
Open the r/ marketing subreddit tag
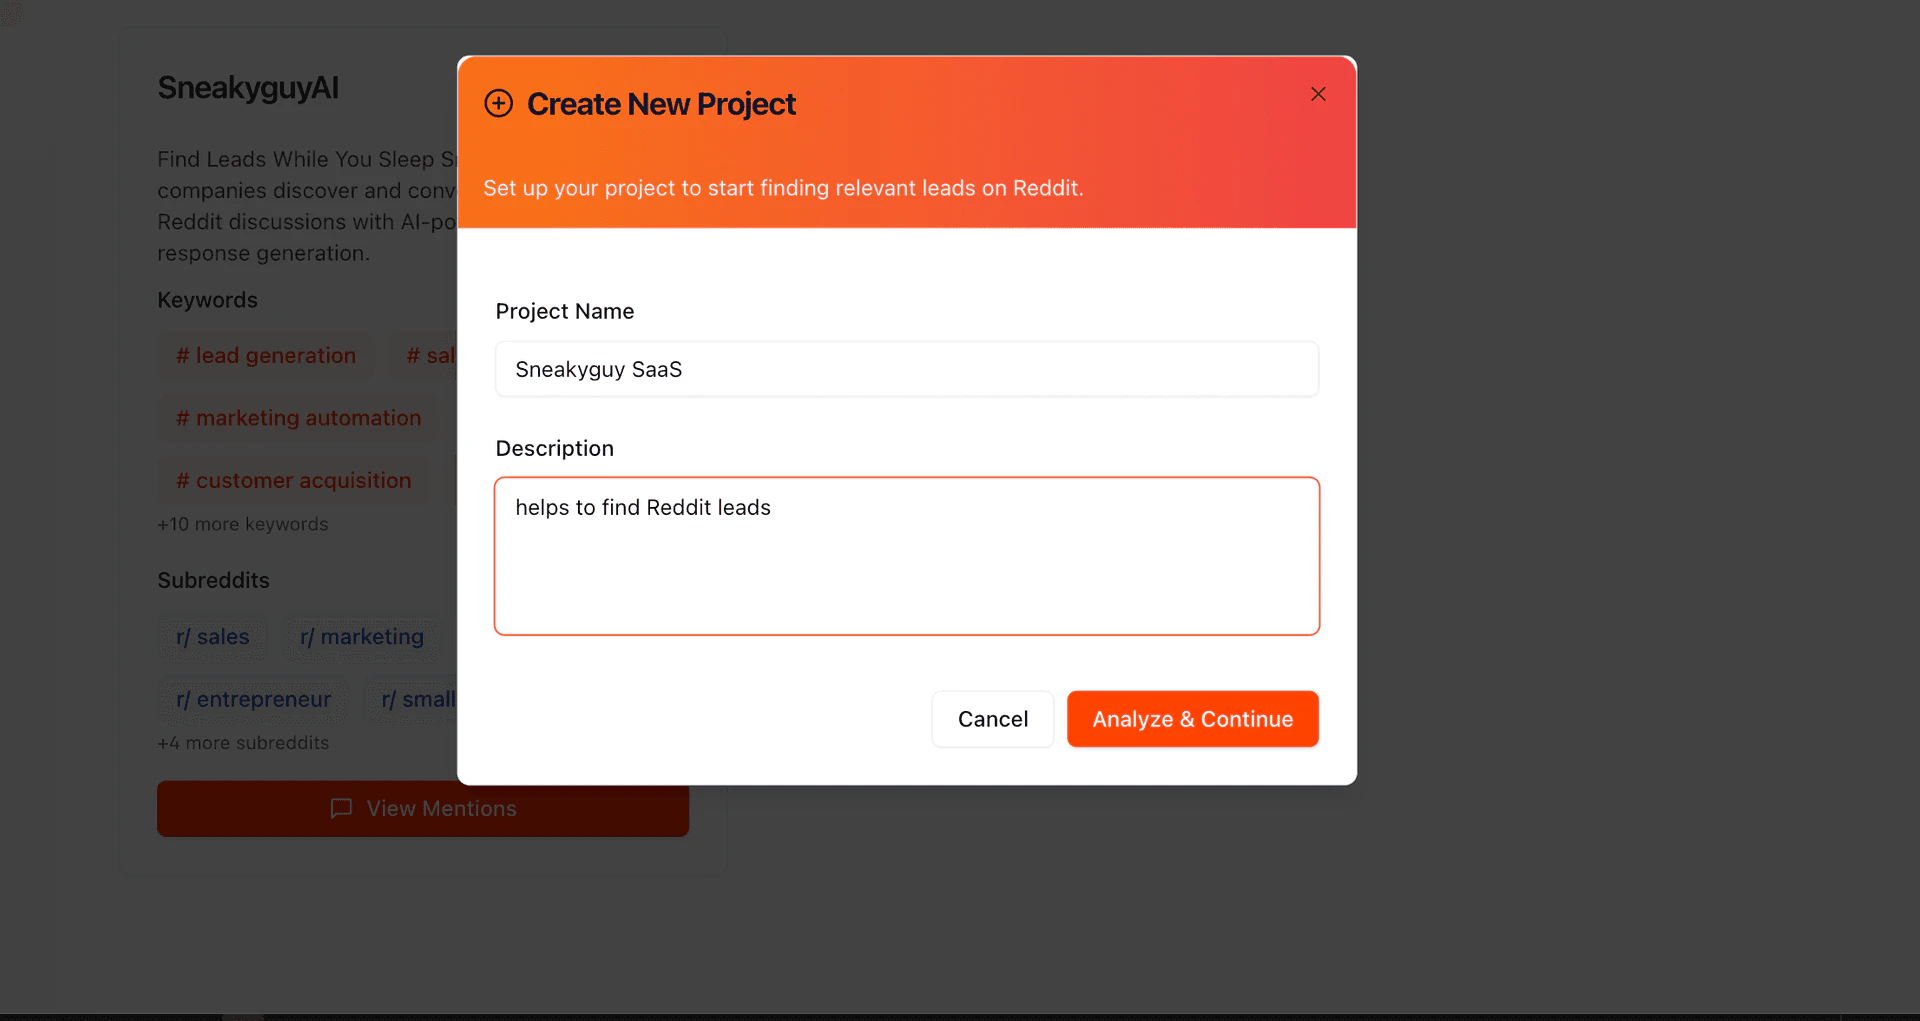pos(362,637)
